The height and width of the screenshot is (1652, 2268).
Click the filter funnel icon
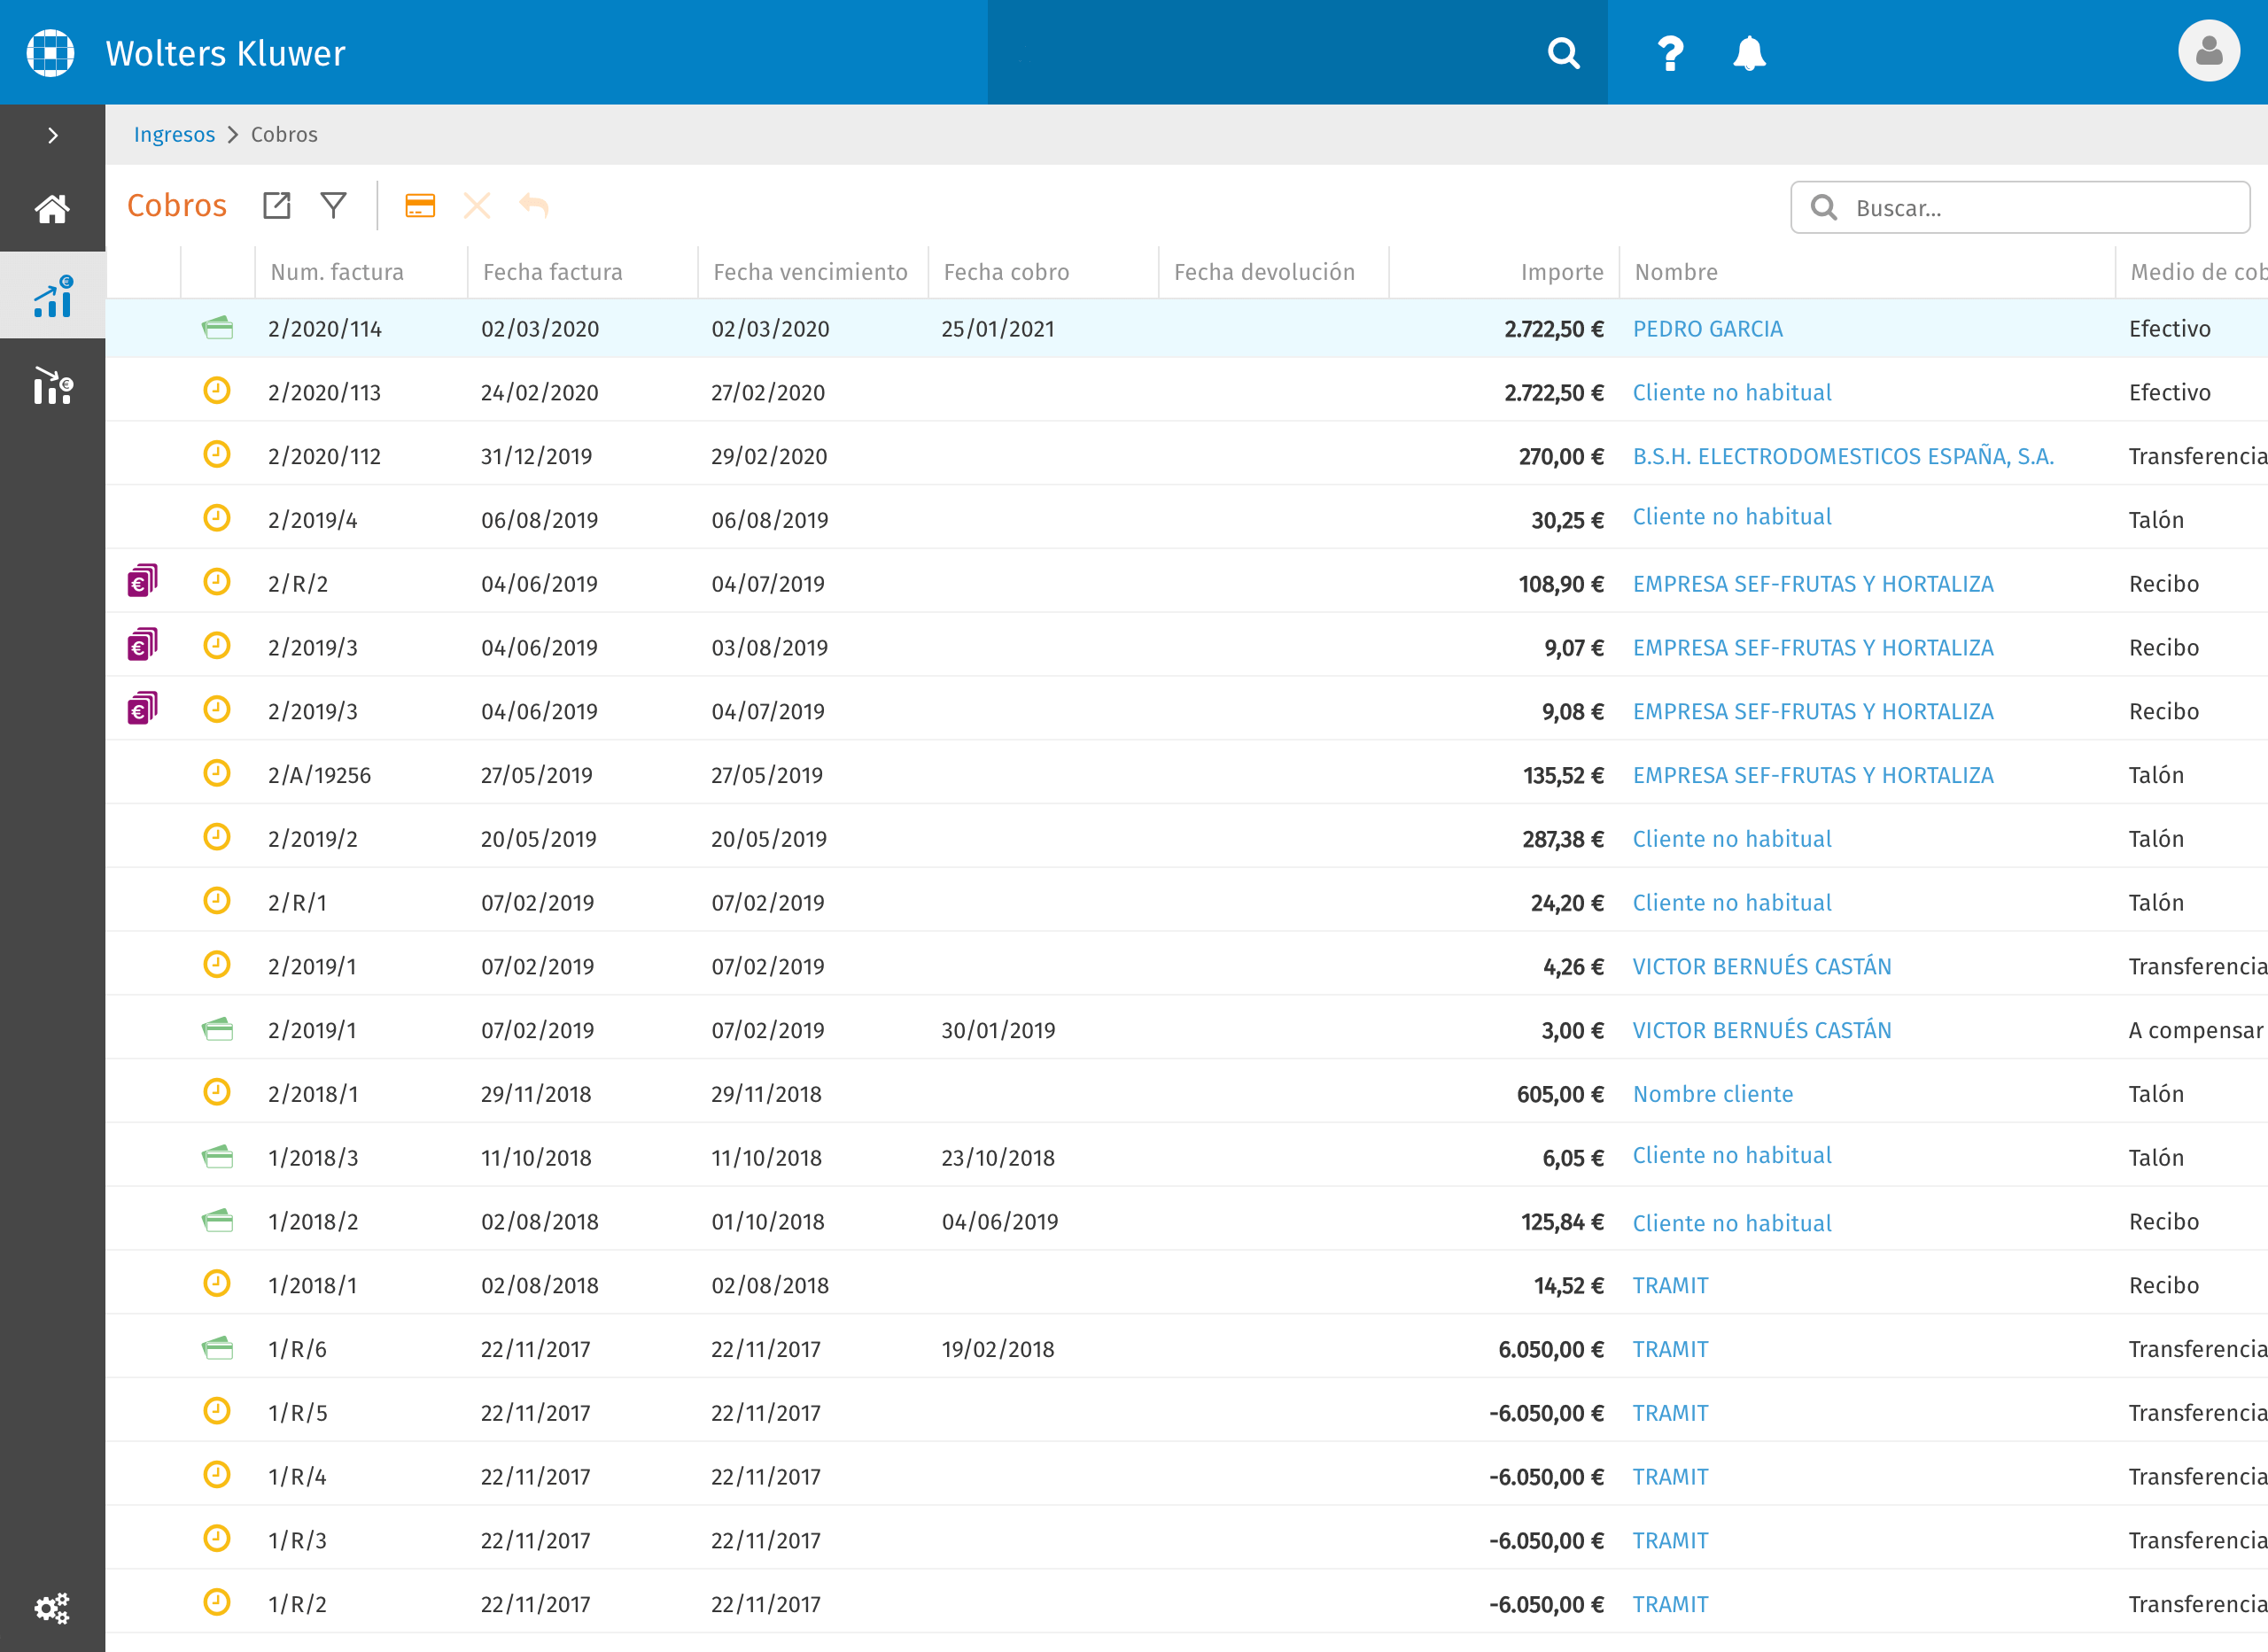coord(333,205)
